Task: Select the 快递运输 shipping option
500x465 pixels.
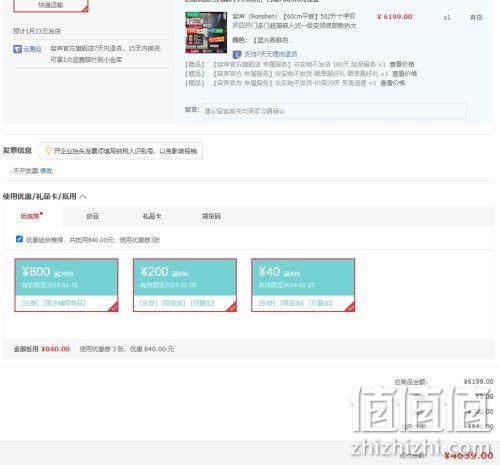Action: 51,5
